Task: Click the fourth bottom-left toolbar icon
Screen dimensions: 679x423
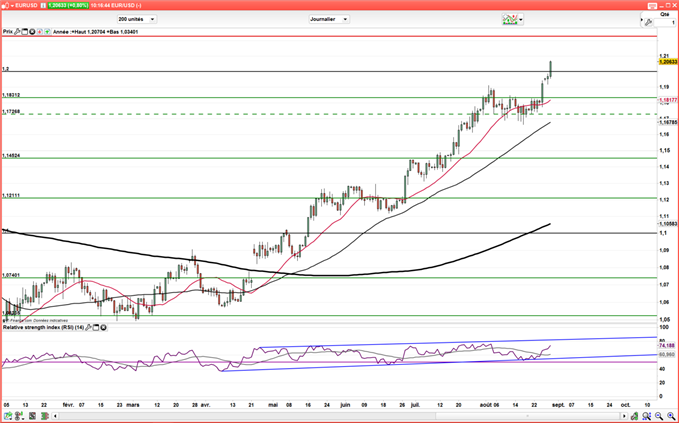Action: coord(45,416)
